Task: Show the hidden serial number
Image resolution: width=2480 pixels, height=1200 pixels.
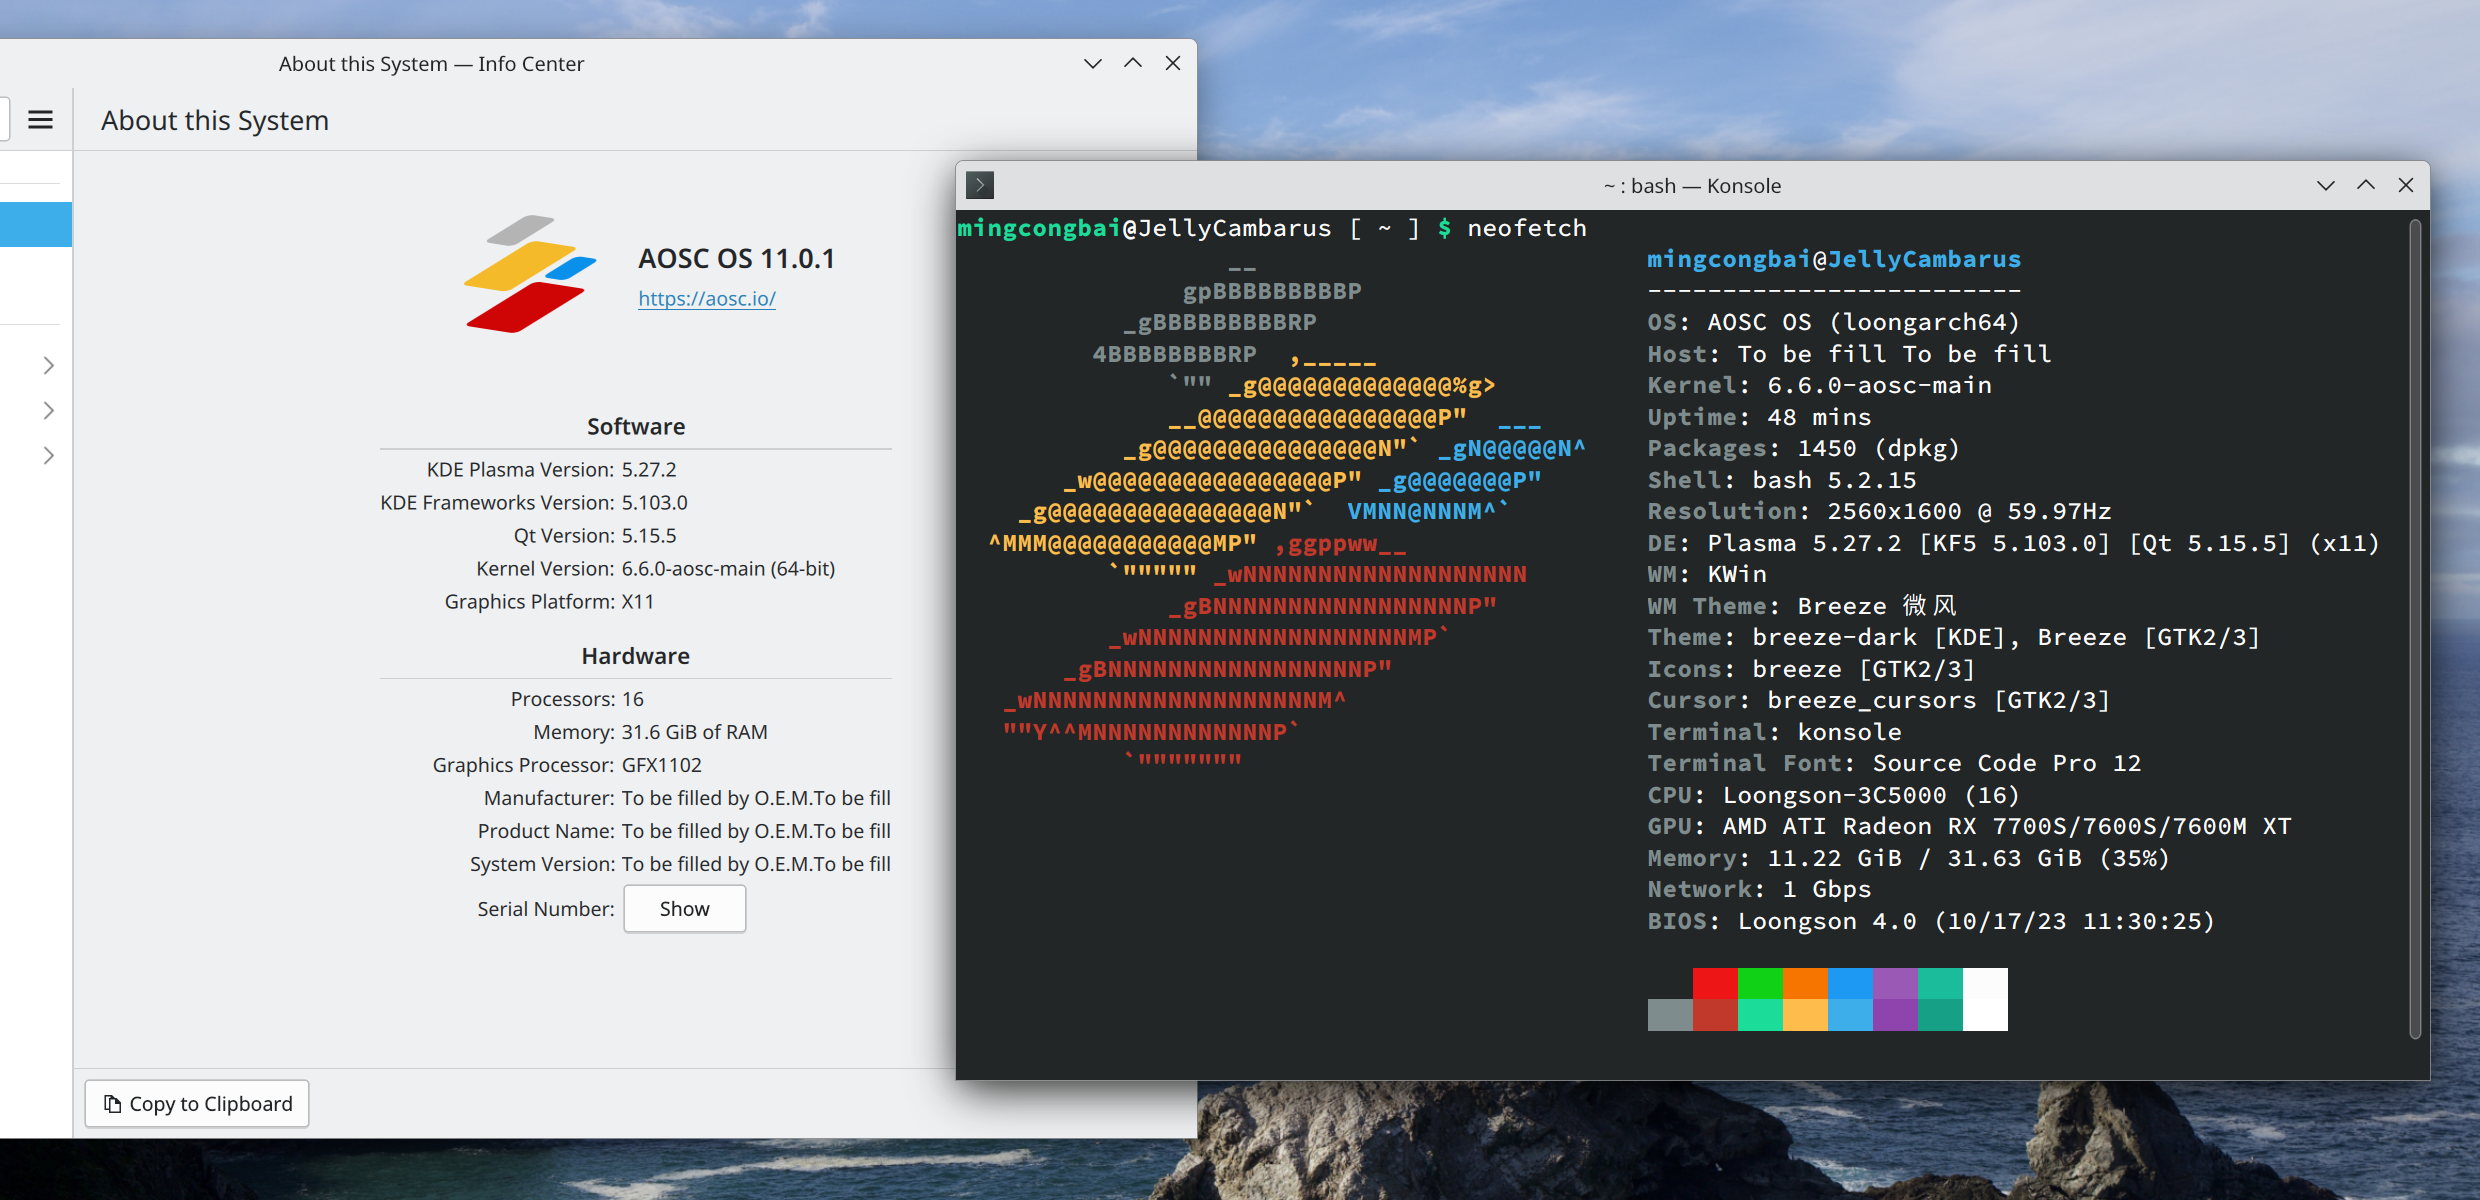Action: pos(684,908)
